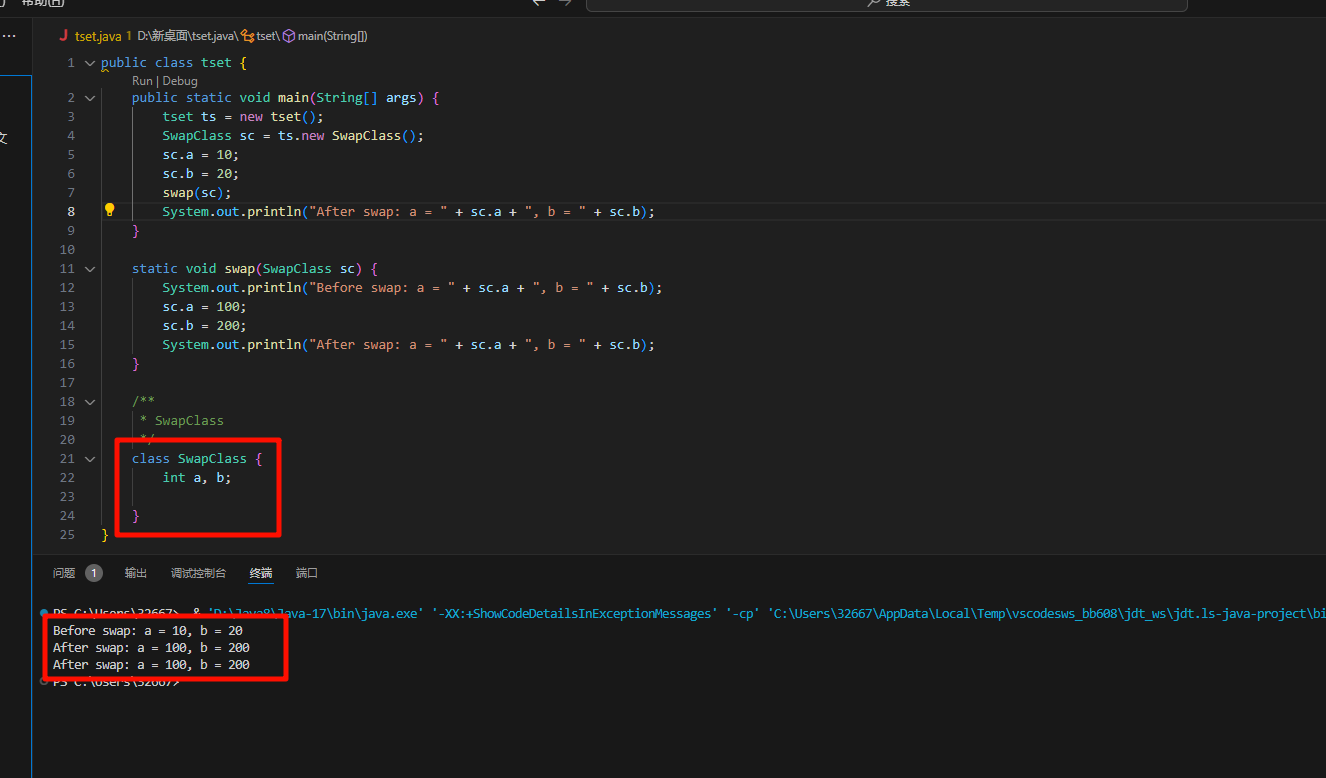
Task: Click the Java file icon in breadcrumb
Action: 63,36
